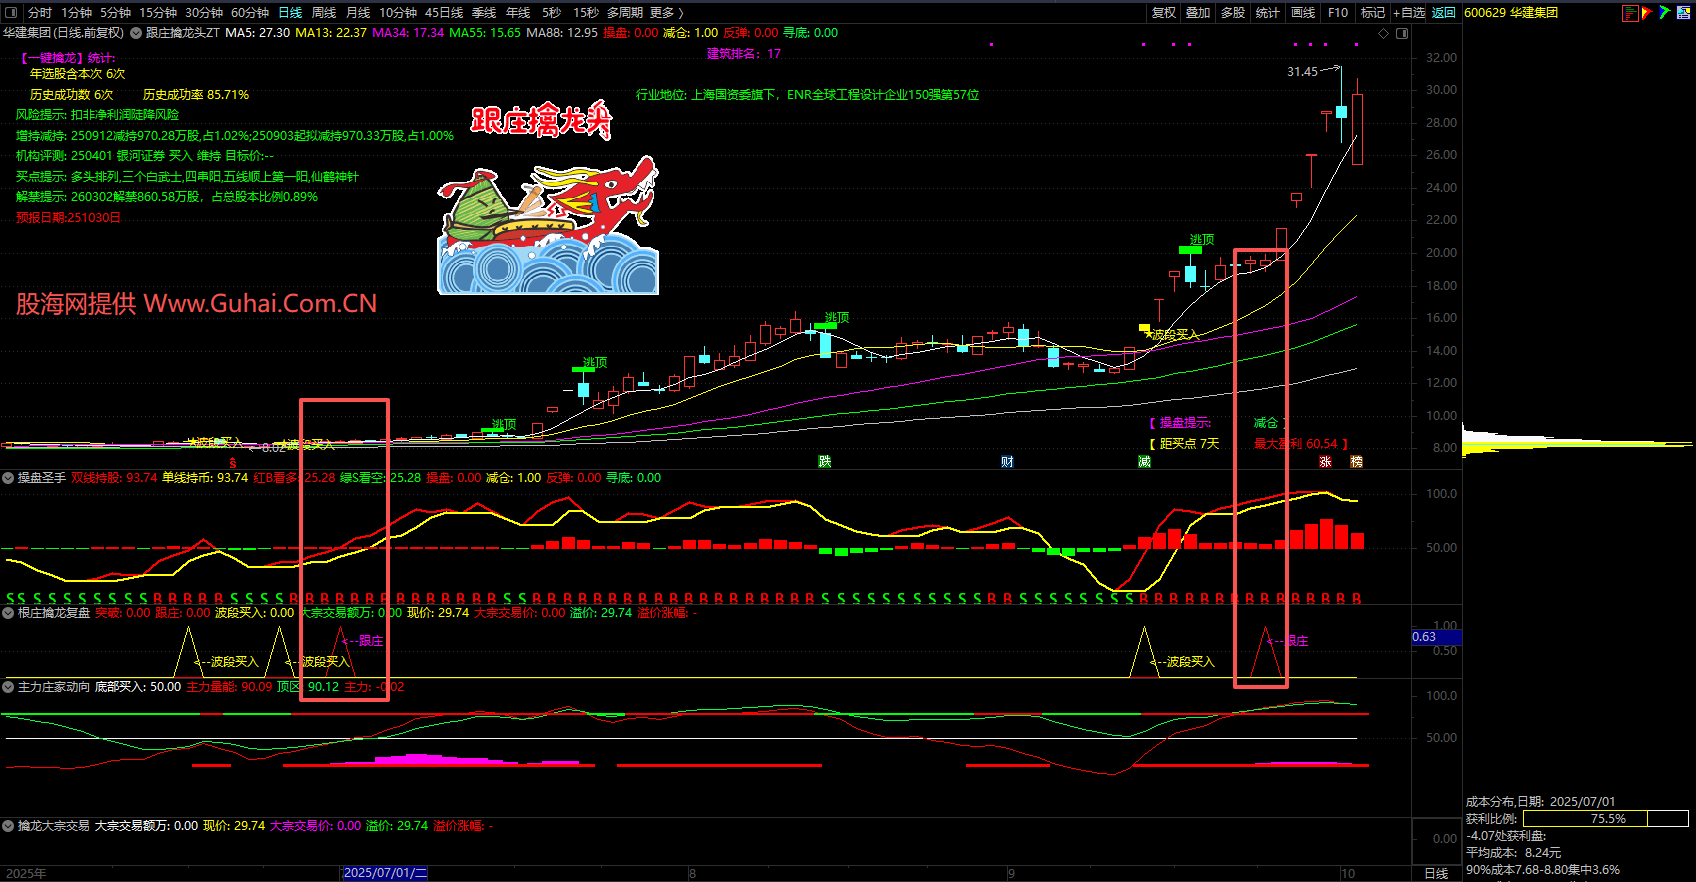Expand the 主力庄家动向 indicator dropdown arrow
Viewport: 1696px width, 882px height.
pos(8,687)
